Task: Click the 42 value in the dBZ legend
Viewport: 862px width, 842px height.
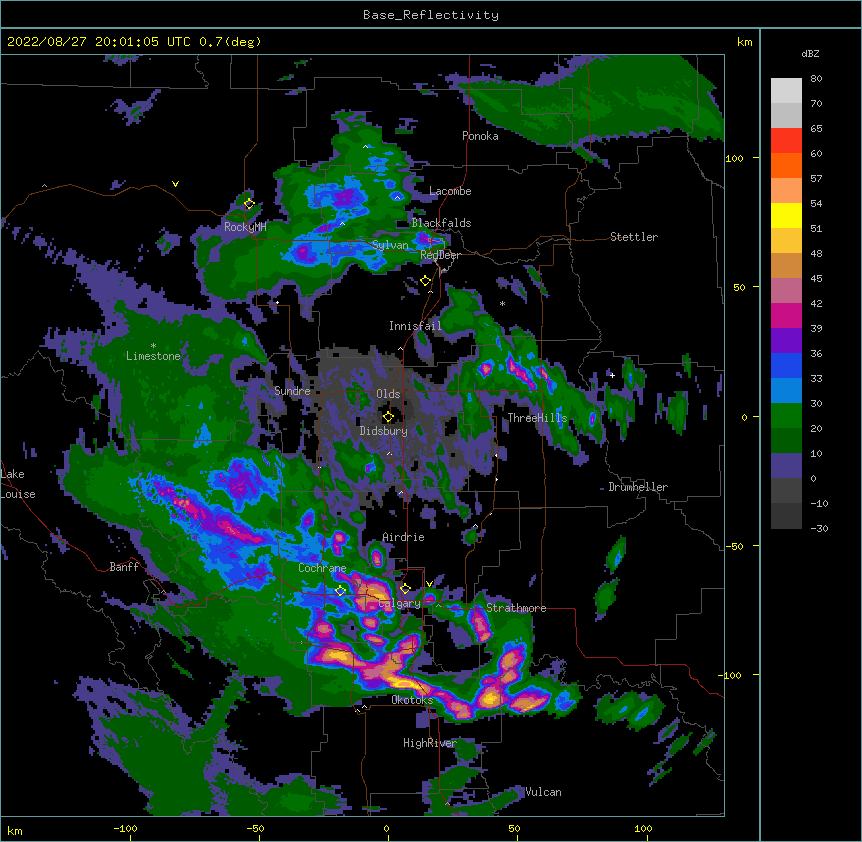Action: click(816, 303)
